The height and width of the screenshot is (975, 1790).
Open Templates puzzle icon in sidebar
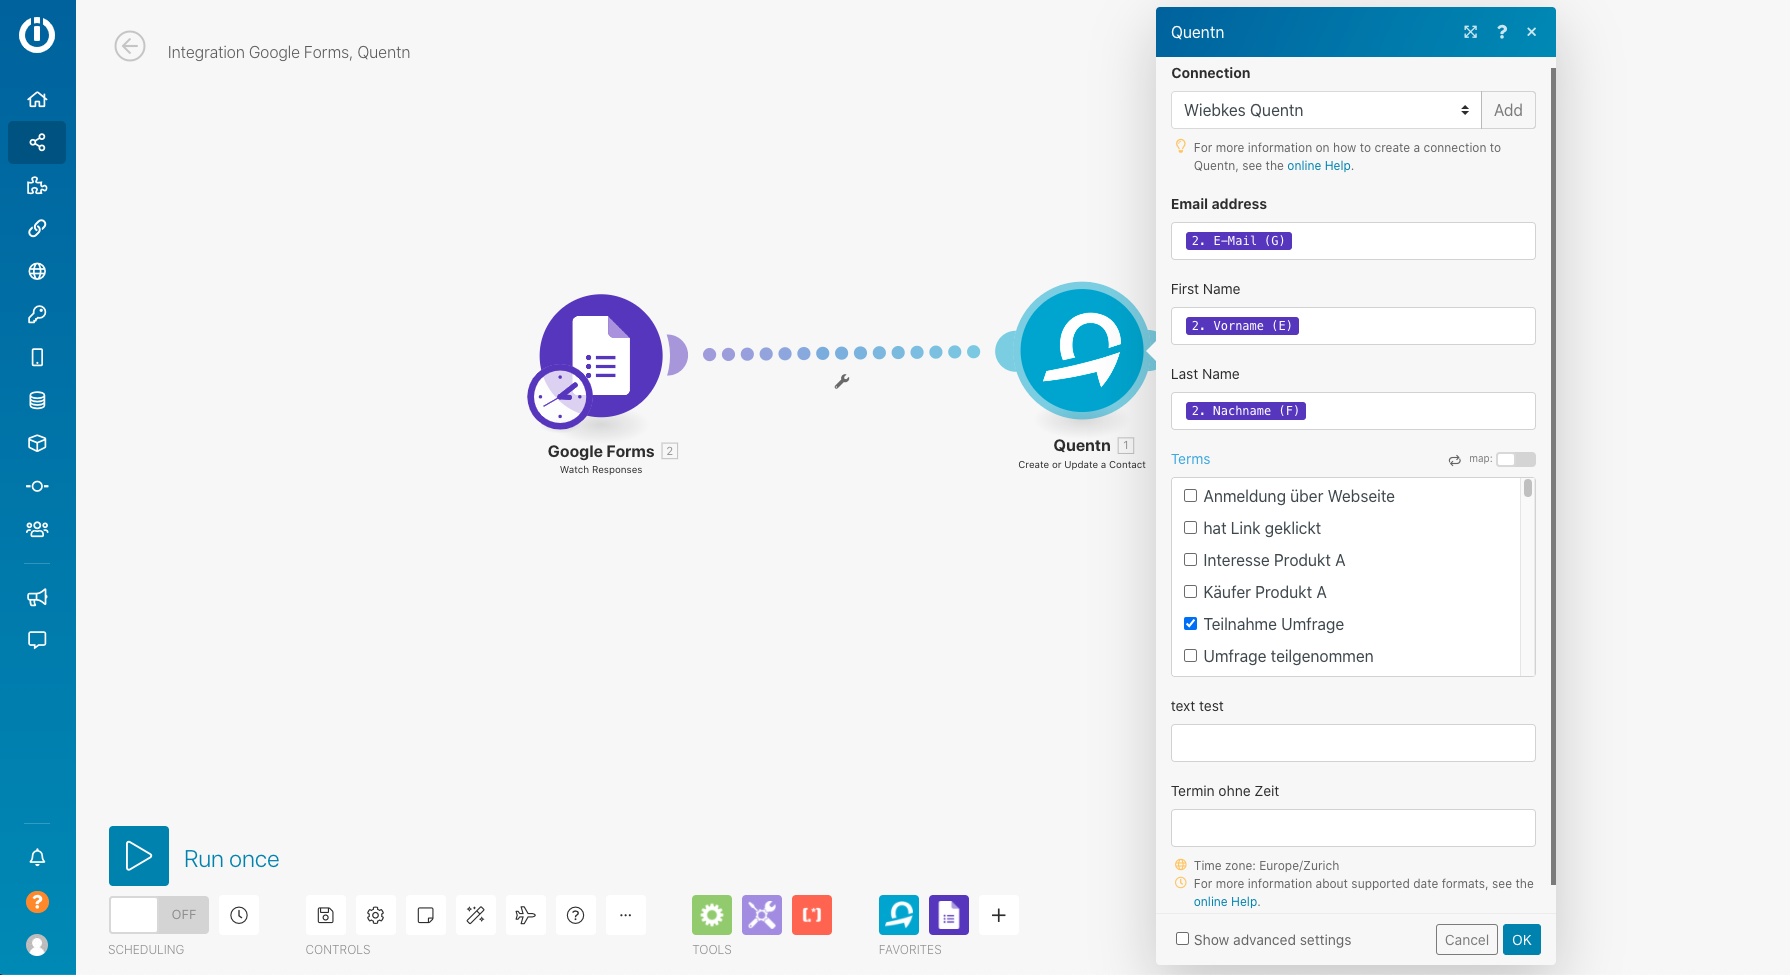click(x=37, y=186)
